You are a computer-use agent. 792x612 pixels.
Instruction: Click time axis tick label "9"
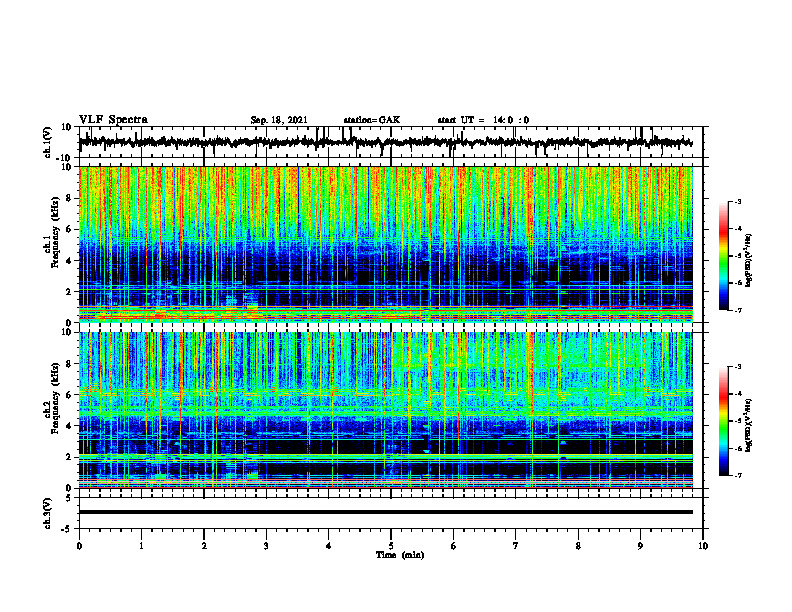pos(640,546)
